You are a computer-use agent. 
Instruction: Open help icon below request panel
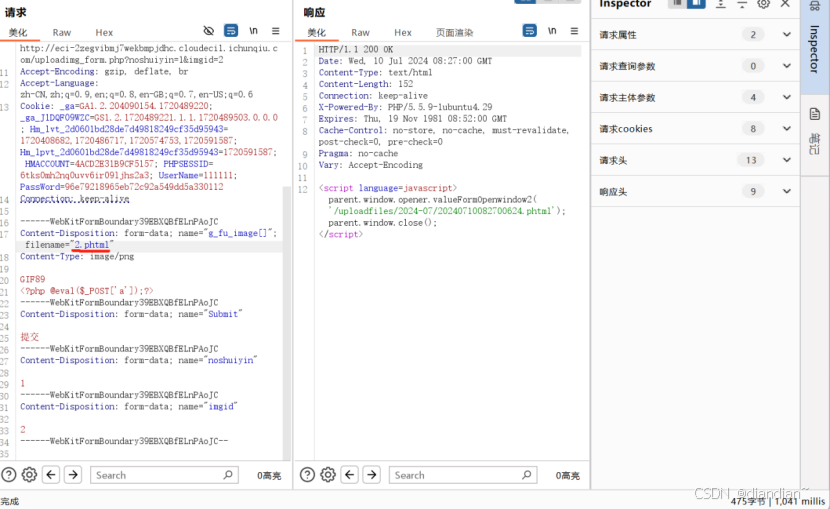(x=8, y=475)
